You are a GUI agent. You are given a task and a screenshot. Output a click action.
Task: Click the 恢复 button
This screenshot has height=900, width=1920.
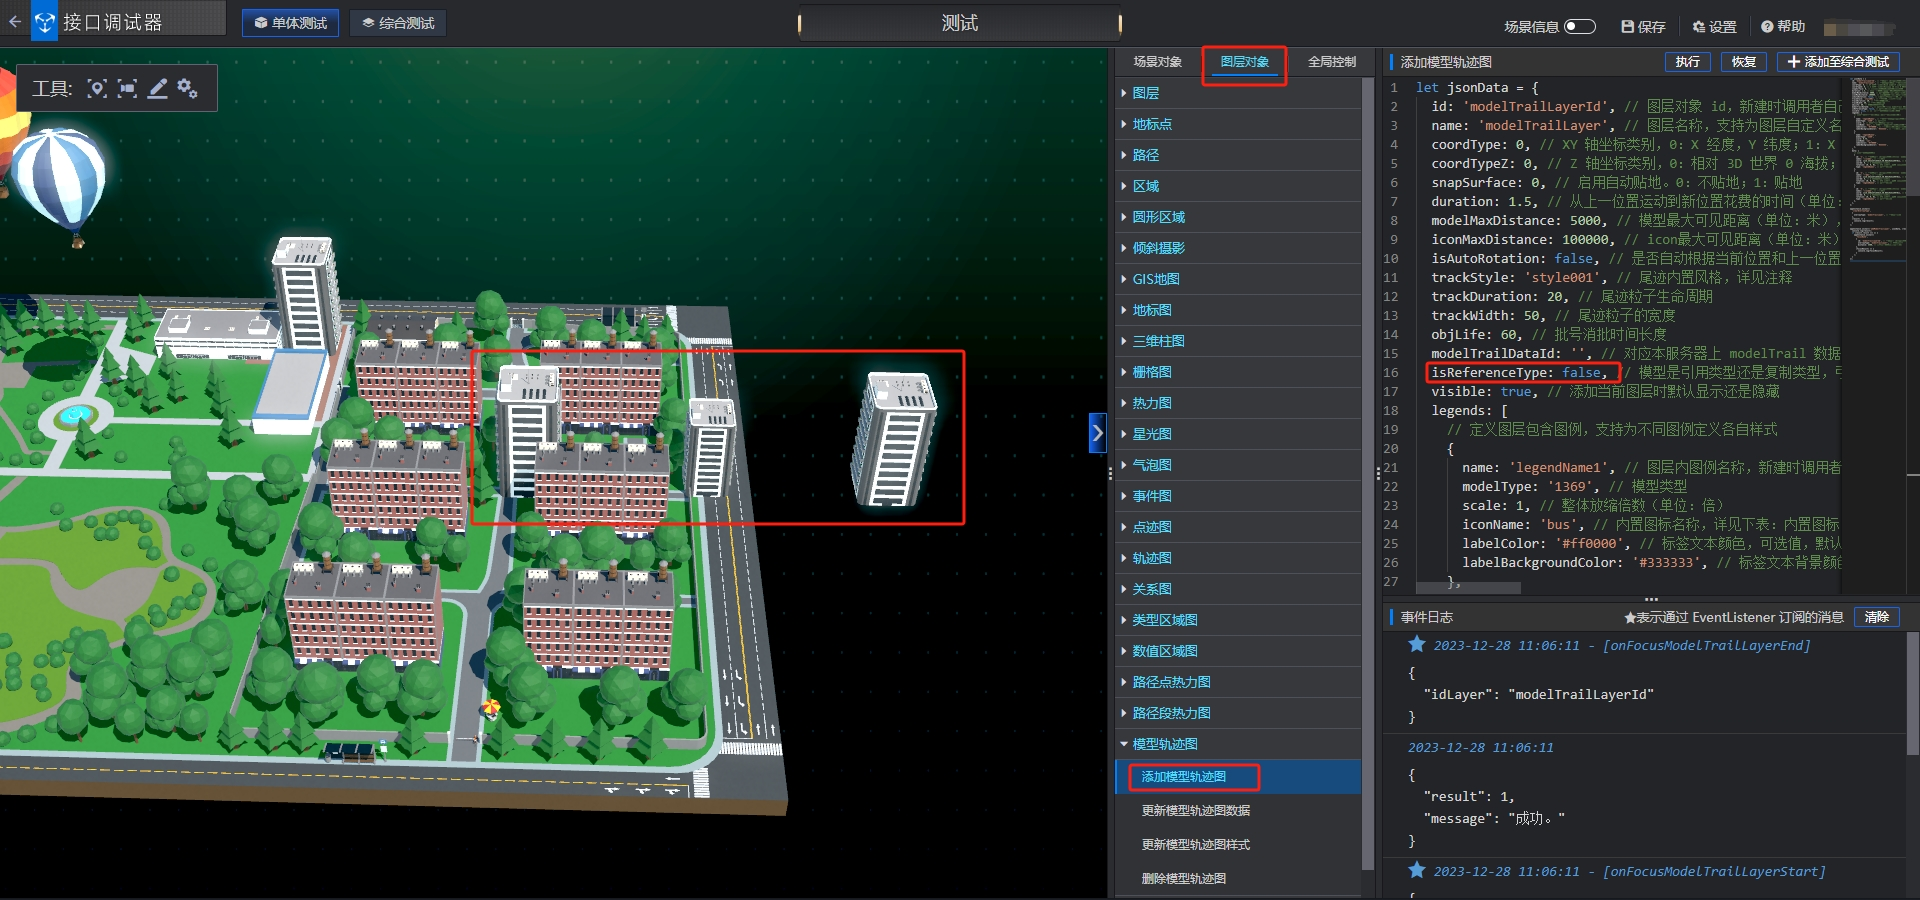(1744, 62)
